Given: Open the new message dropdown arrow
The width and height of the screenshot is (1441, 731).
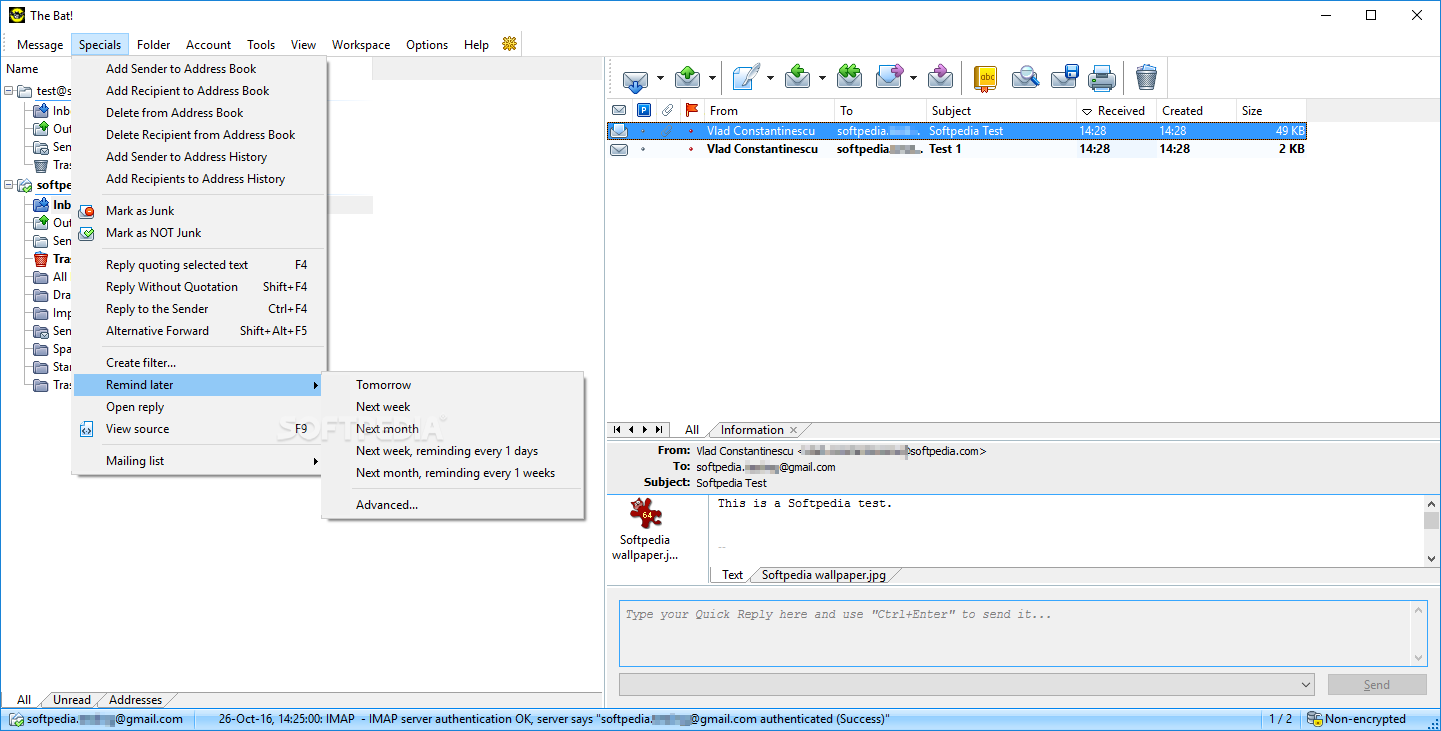Looking at the screenshot, I should coord(770,78).
